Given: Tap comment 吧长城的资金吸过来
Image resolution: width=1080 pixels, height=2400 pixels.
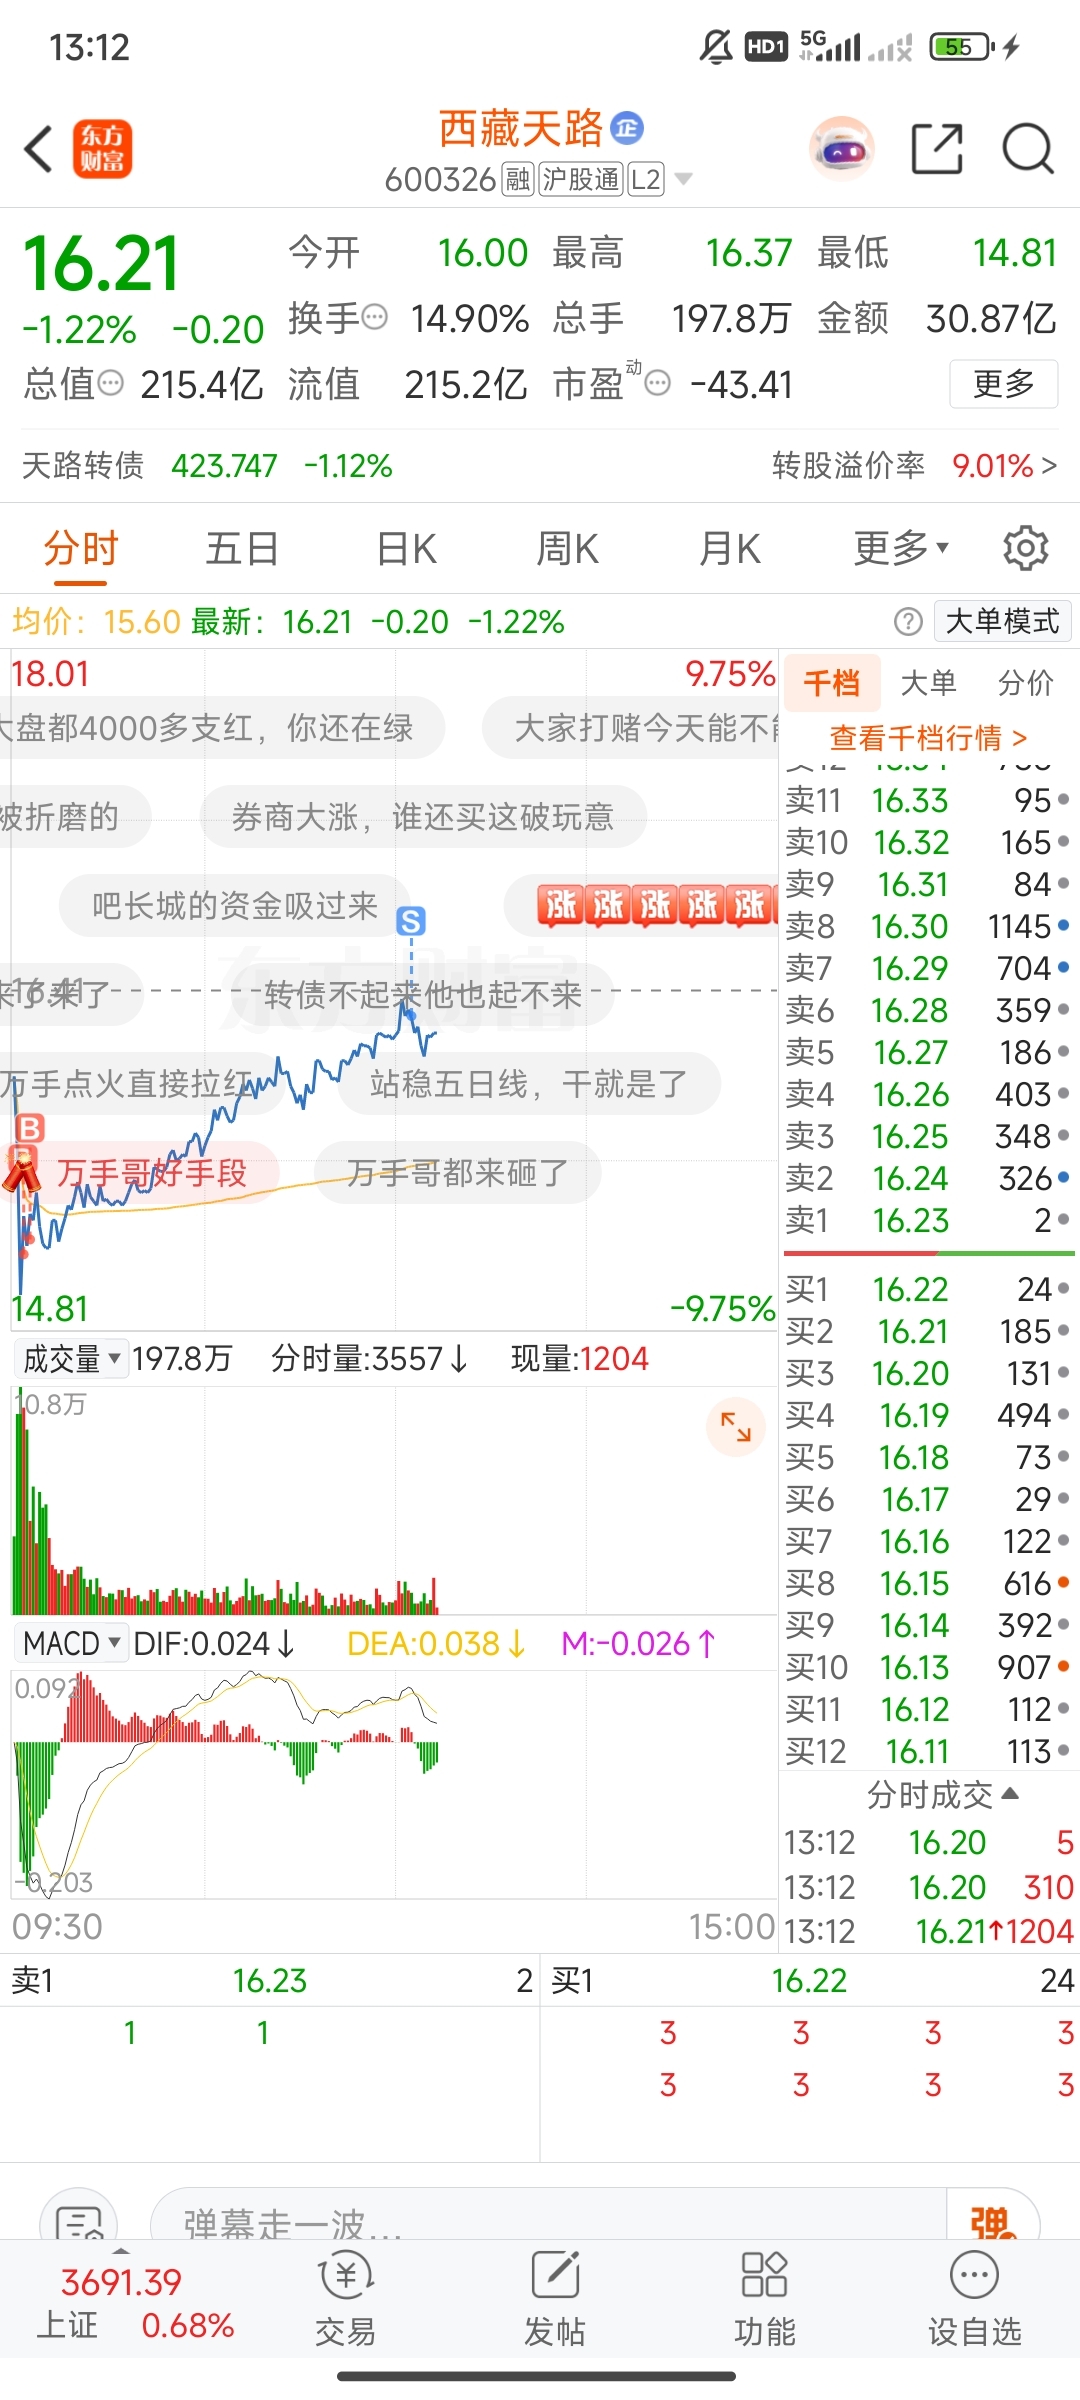Looking at the screenshot, I should coord(235,906).
